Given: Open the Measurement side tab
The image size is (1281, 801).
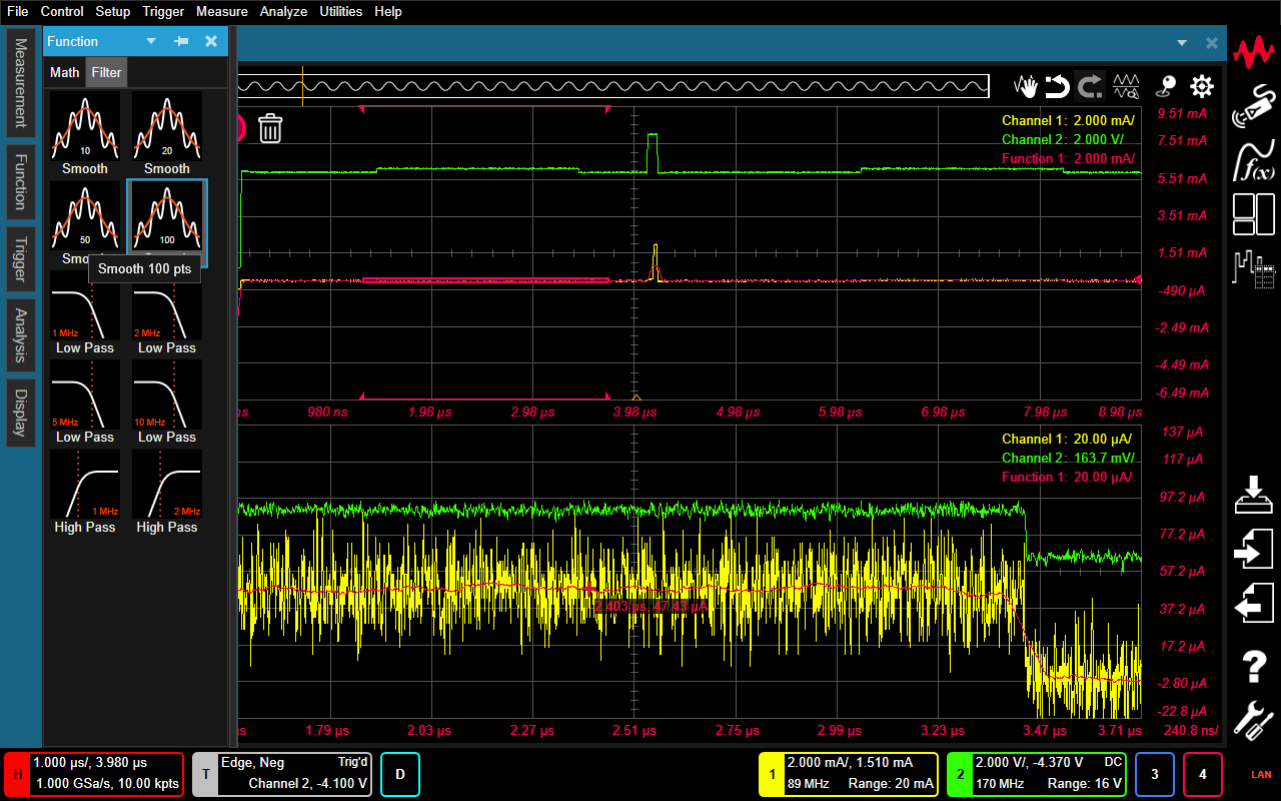Looking at the screenshot, I should click(x=20, y=83).
